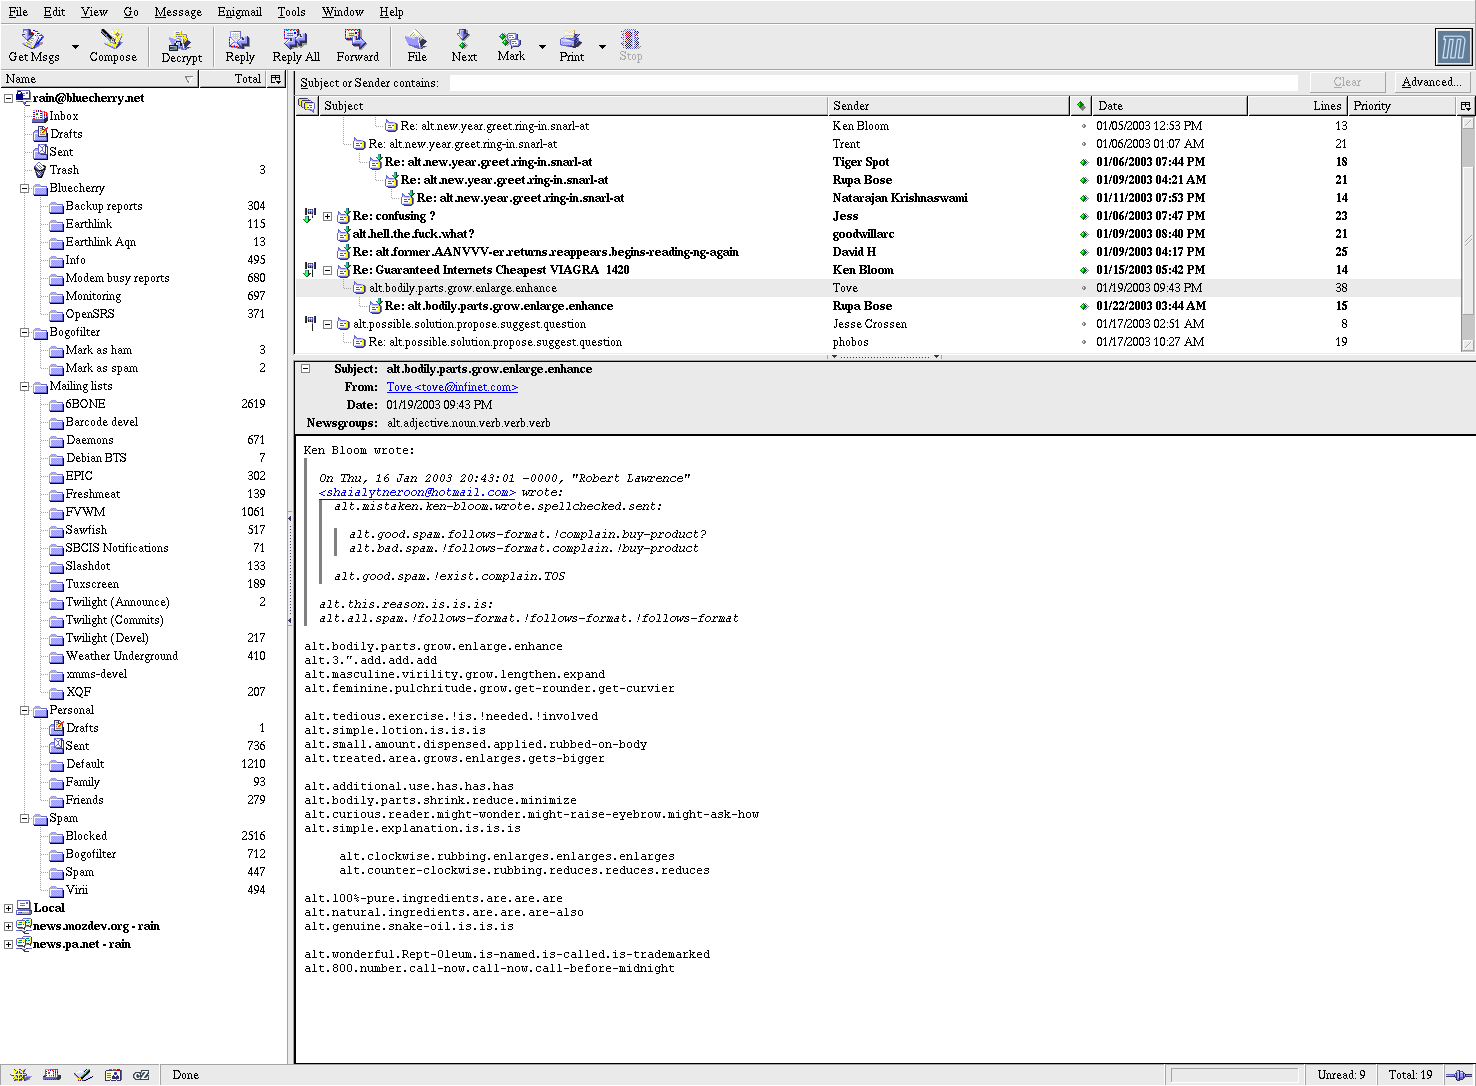
Task: Collapse the Bluecherry folder group
Action: tap(25, 188)
